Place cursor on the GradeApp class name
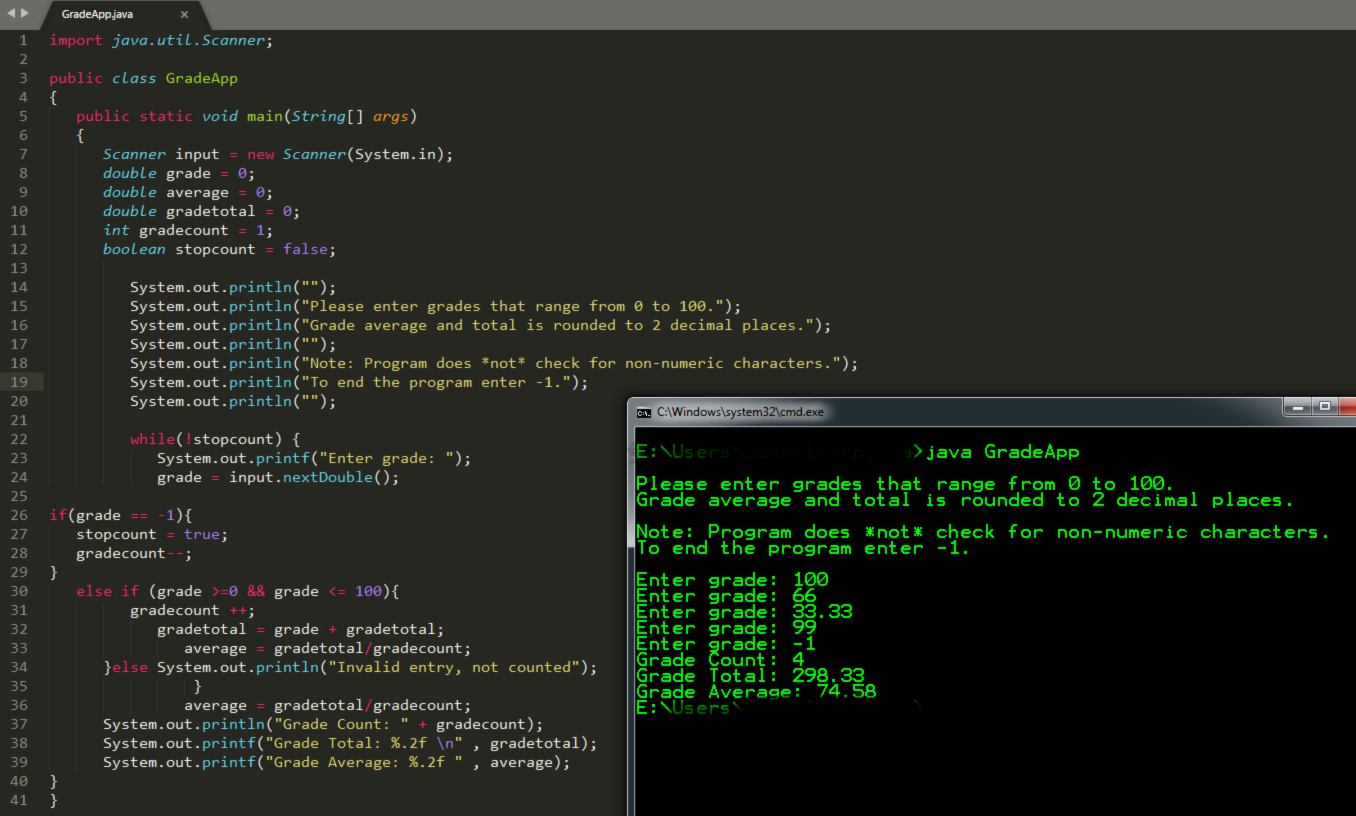This screenshot has width=1356, height=816. point(201,78)
